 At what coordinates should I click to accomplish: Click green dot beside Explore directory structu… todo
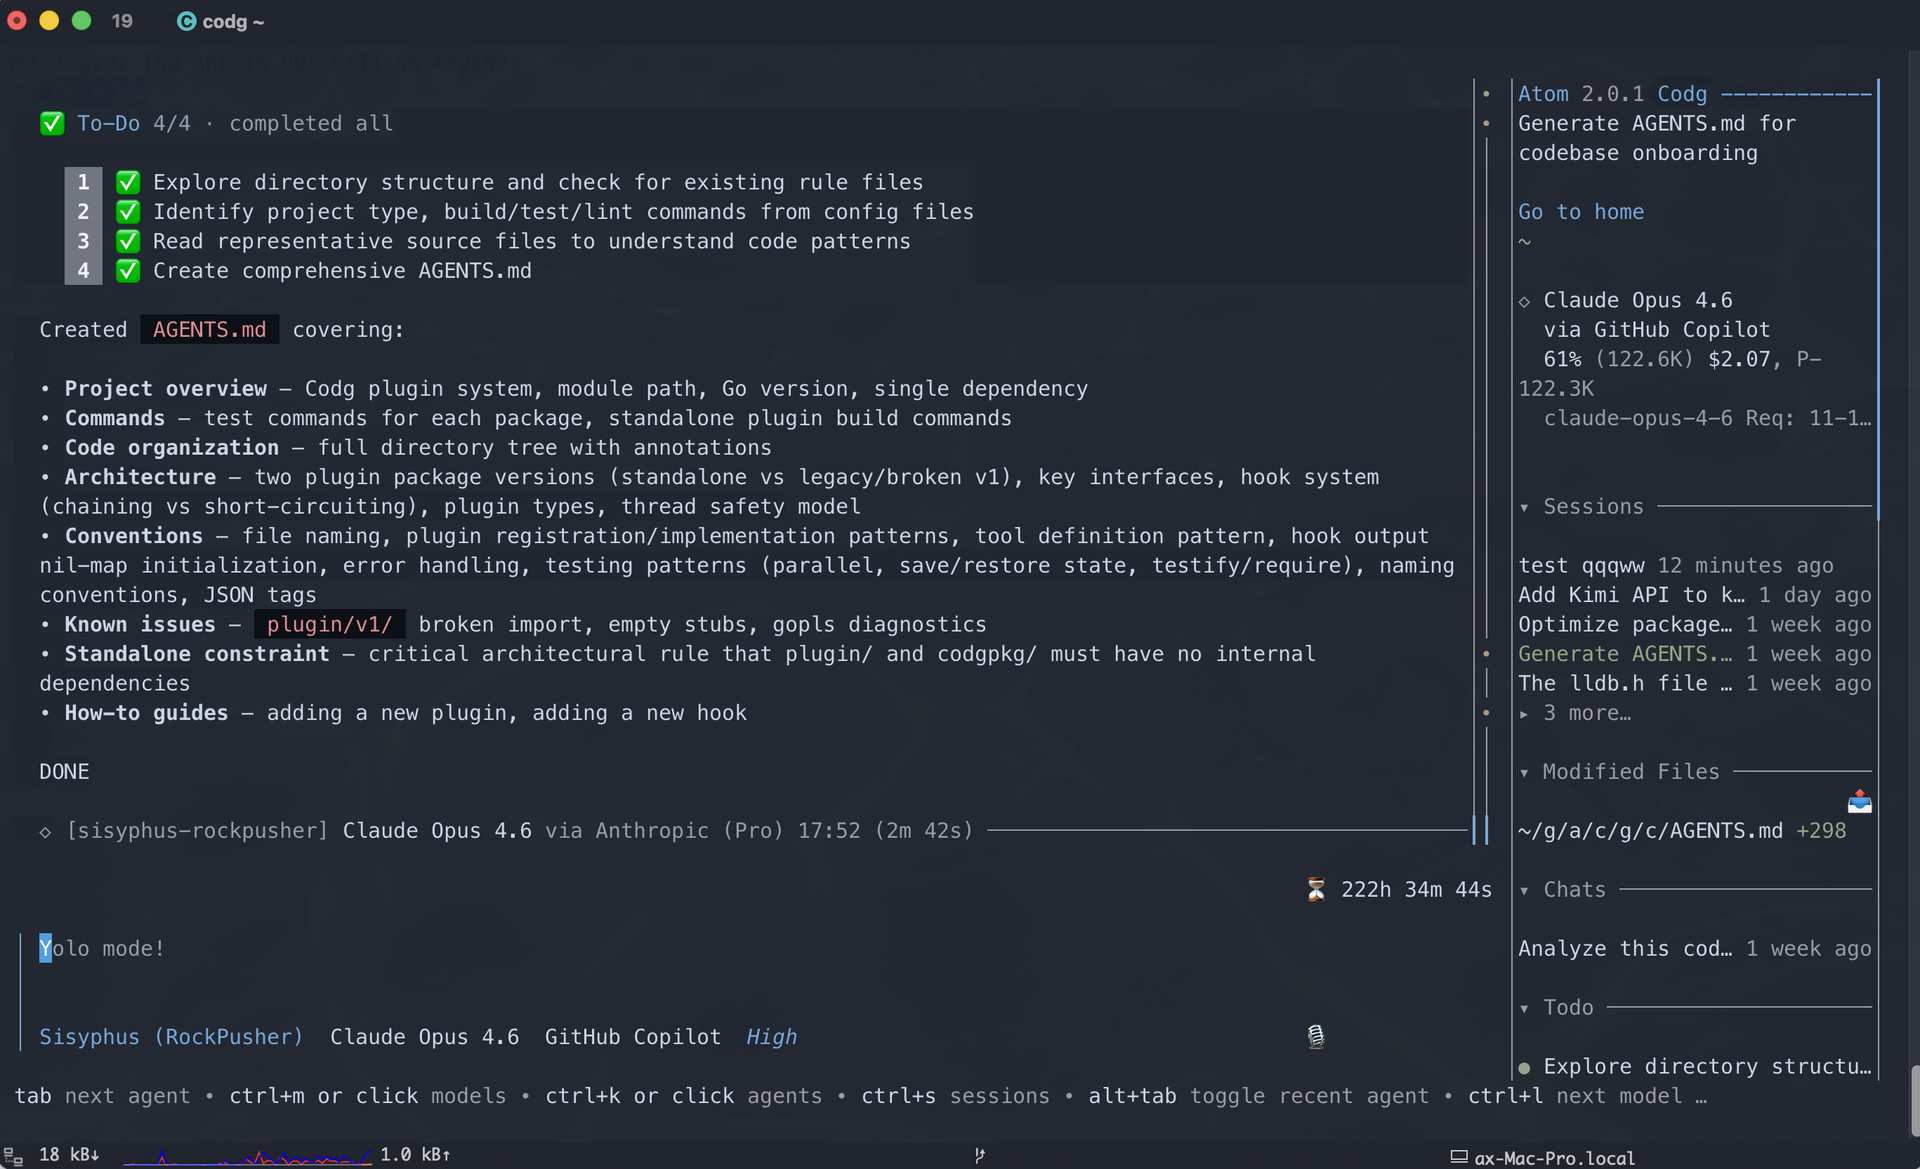pos(1524,1067)
